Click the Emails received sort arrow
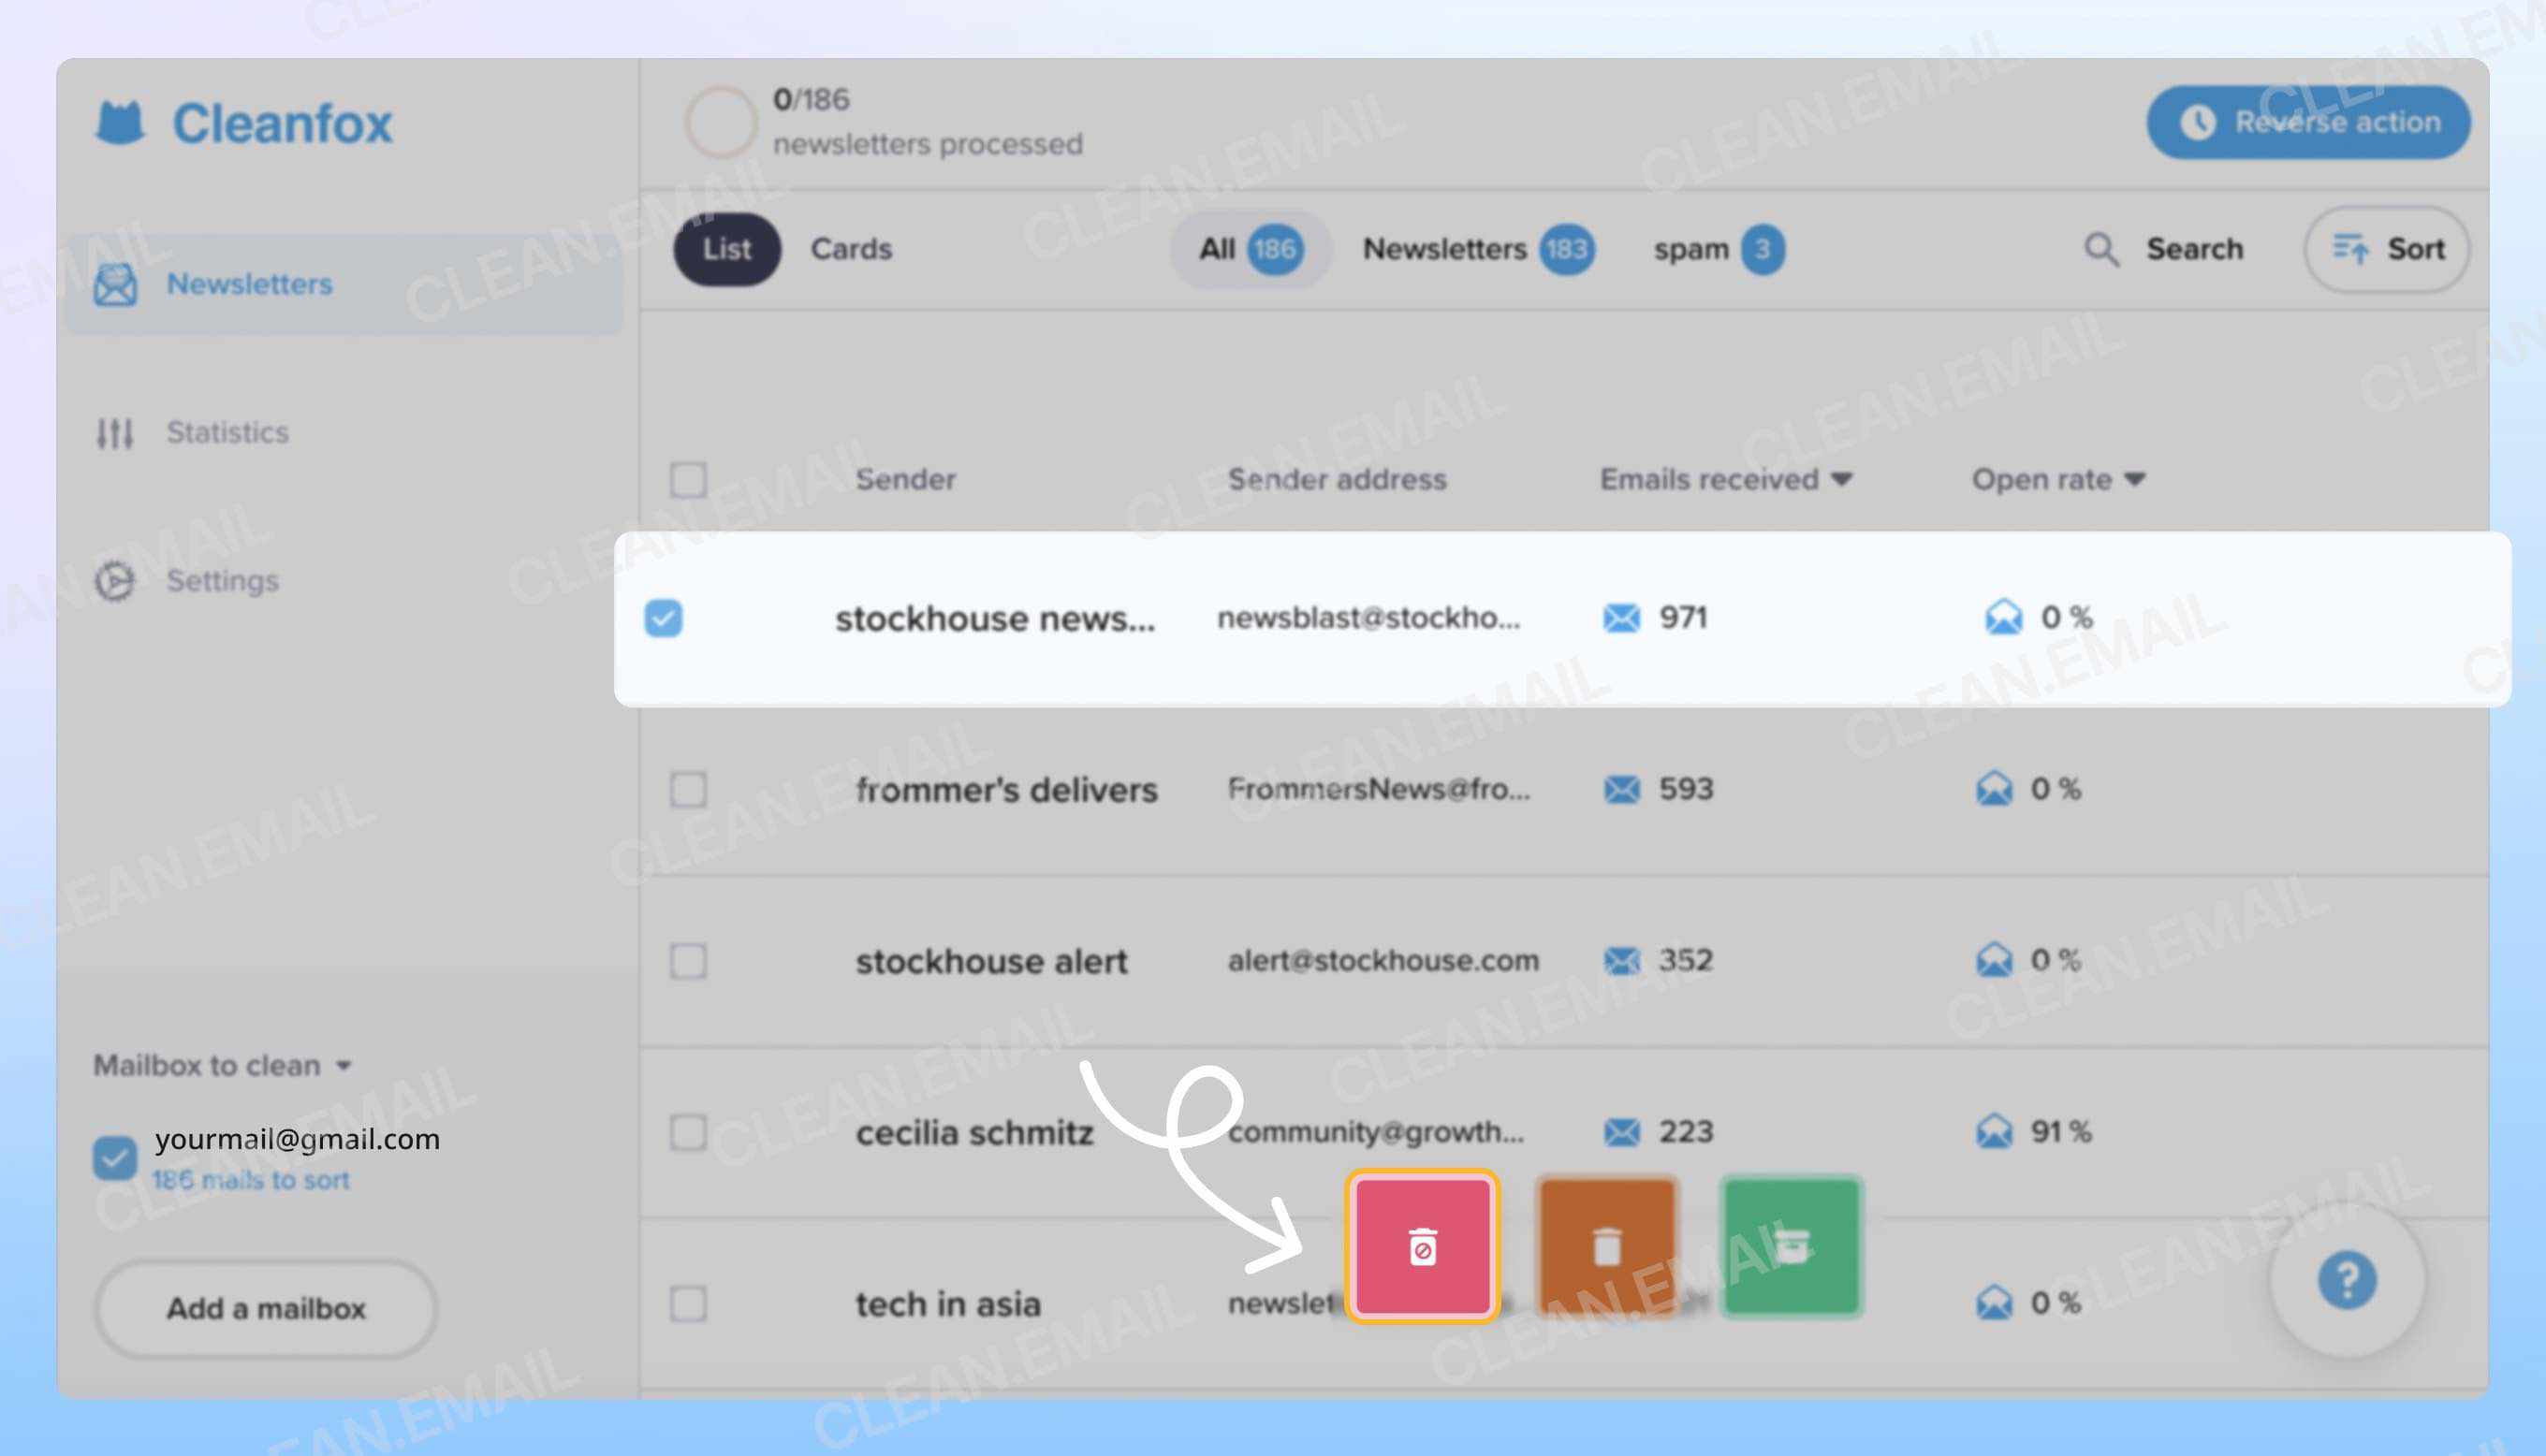 (1842, 479)
